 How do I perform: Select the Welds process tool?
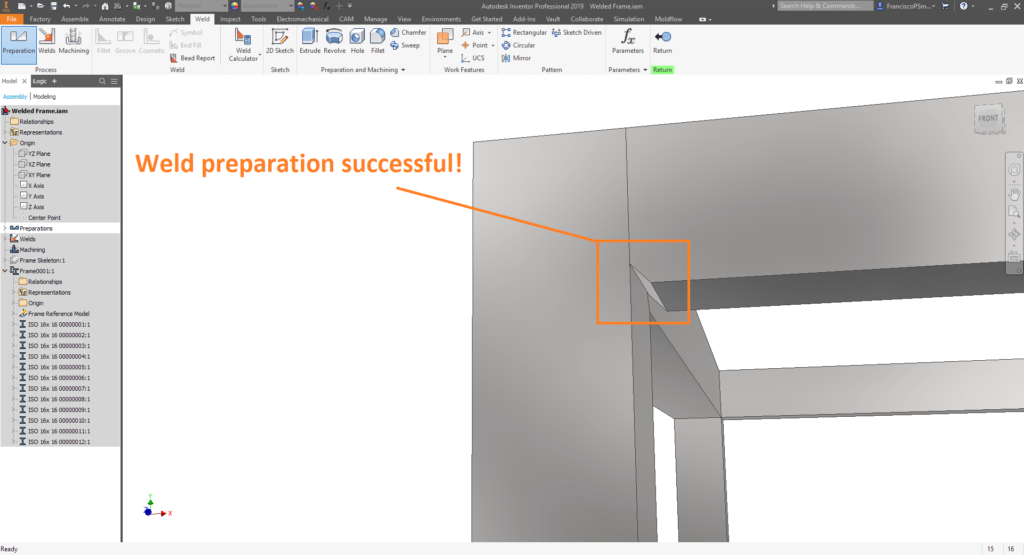coord(47,42)
